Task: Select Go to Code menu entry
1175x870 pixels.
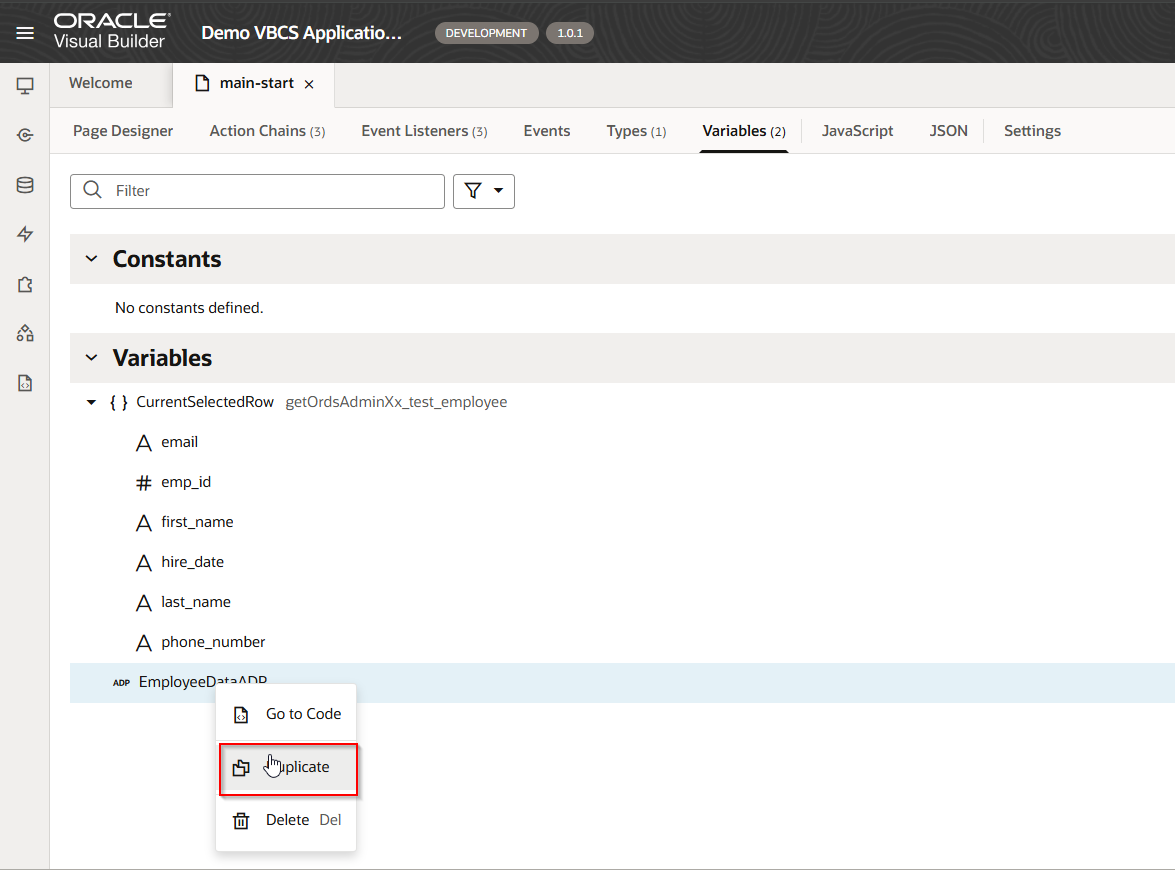Action: tap(303, 714)
